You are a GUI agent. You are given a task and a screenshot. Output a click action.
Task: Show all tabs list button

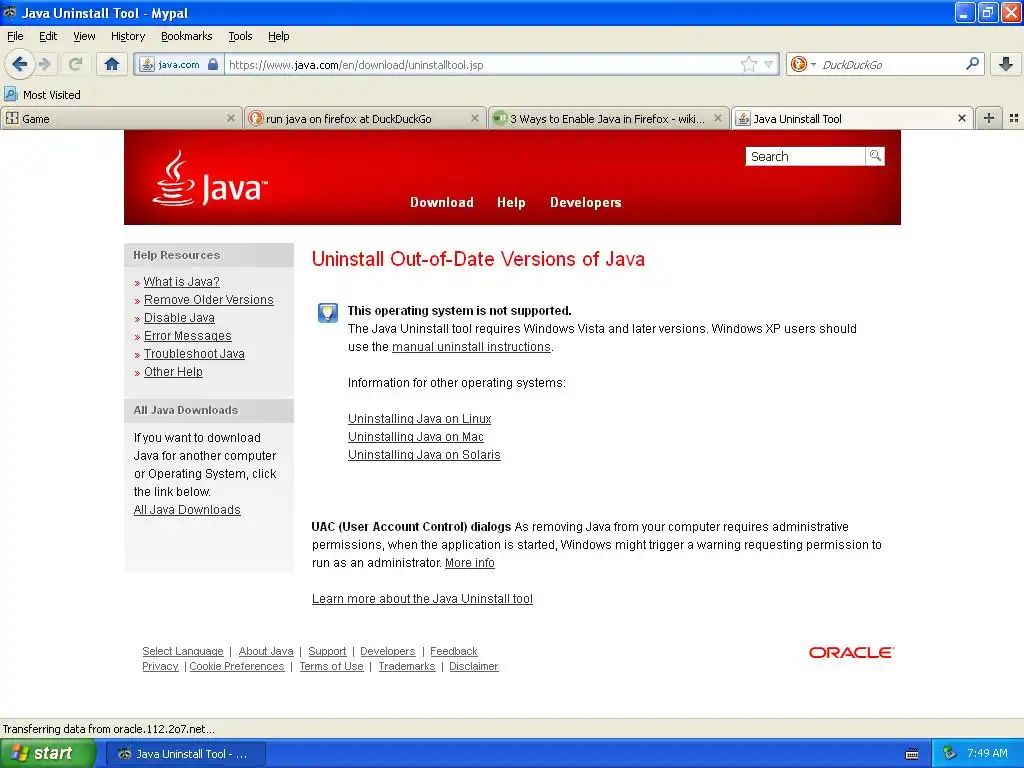(x=1014, y=118)
